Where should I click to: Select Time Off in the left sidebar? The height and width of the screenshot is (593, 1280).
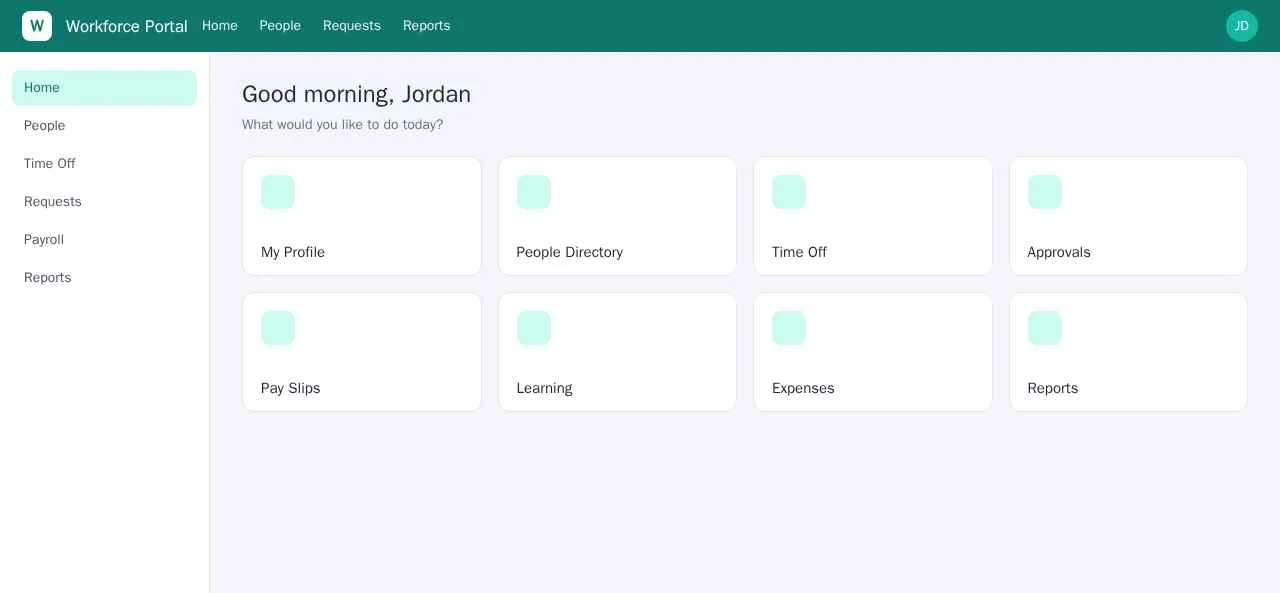tap(104, 164)
